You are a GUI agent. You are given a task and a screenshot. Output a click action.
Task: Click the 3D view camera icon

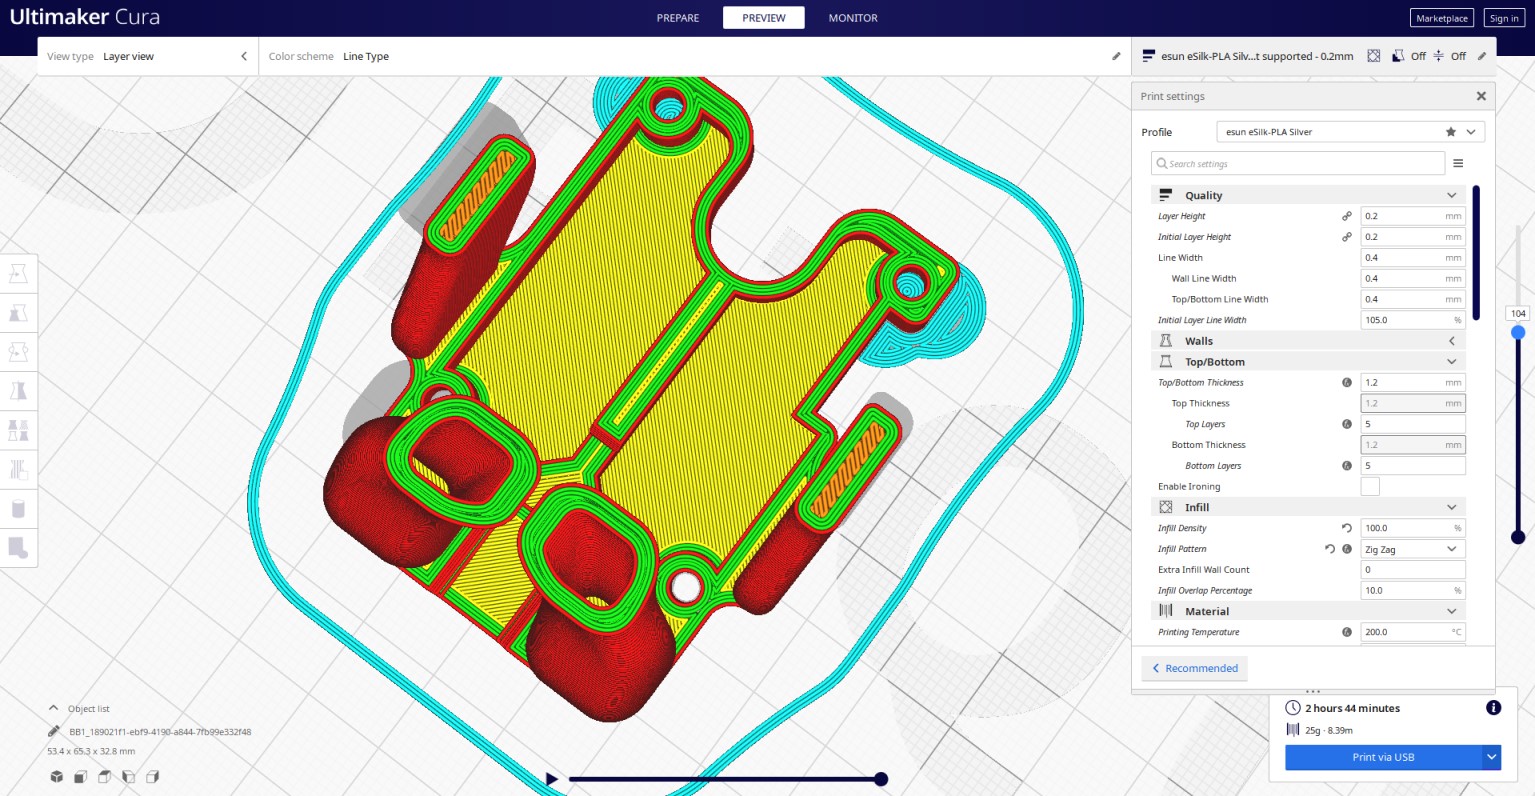[x=57, y=777]
